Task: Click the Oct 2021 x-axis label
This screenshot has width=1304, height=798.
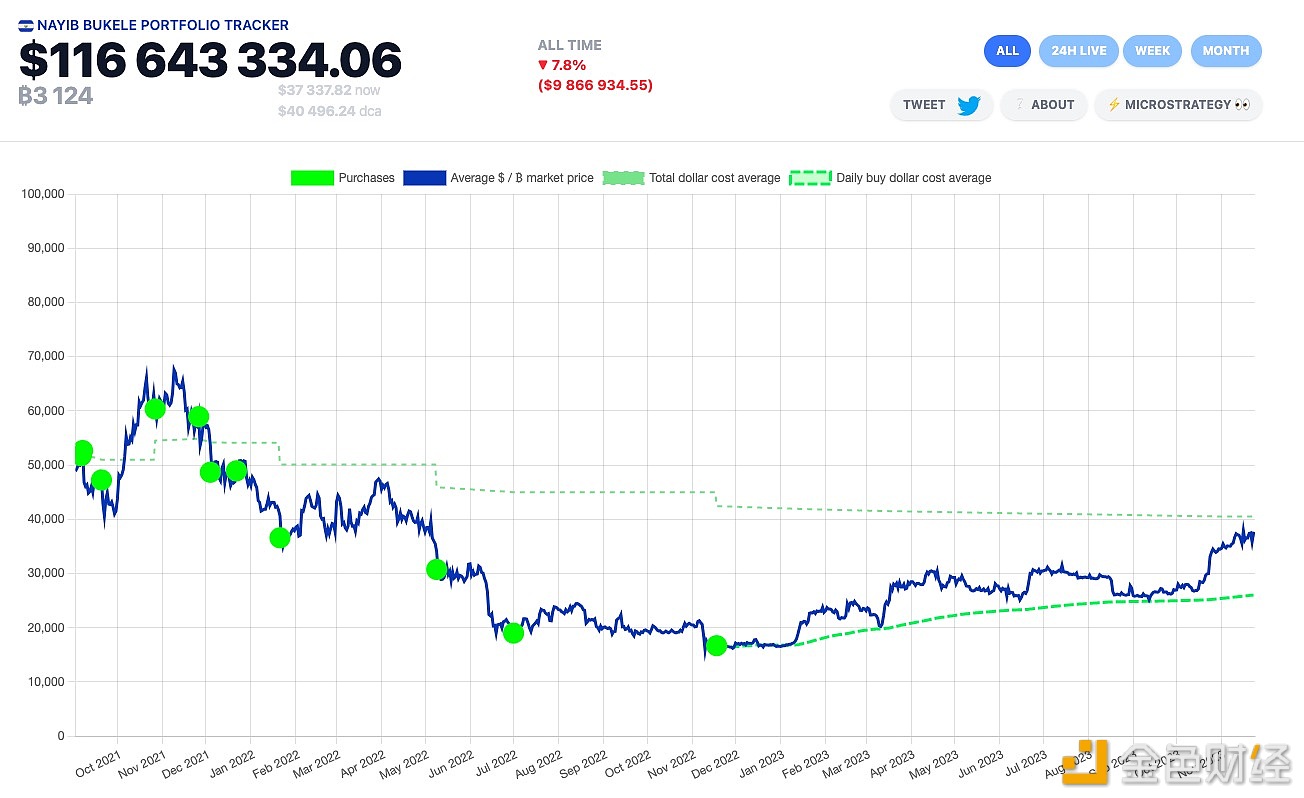Action: [x=98, y=763]
